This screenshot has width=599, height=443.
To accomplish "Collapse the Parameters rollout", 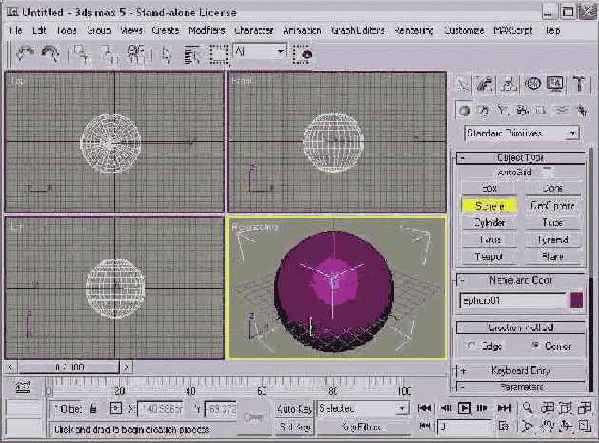I will [520, 387].
